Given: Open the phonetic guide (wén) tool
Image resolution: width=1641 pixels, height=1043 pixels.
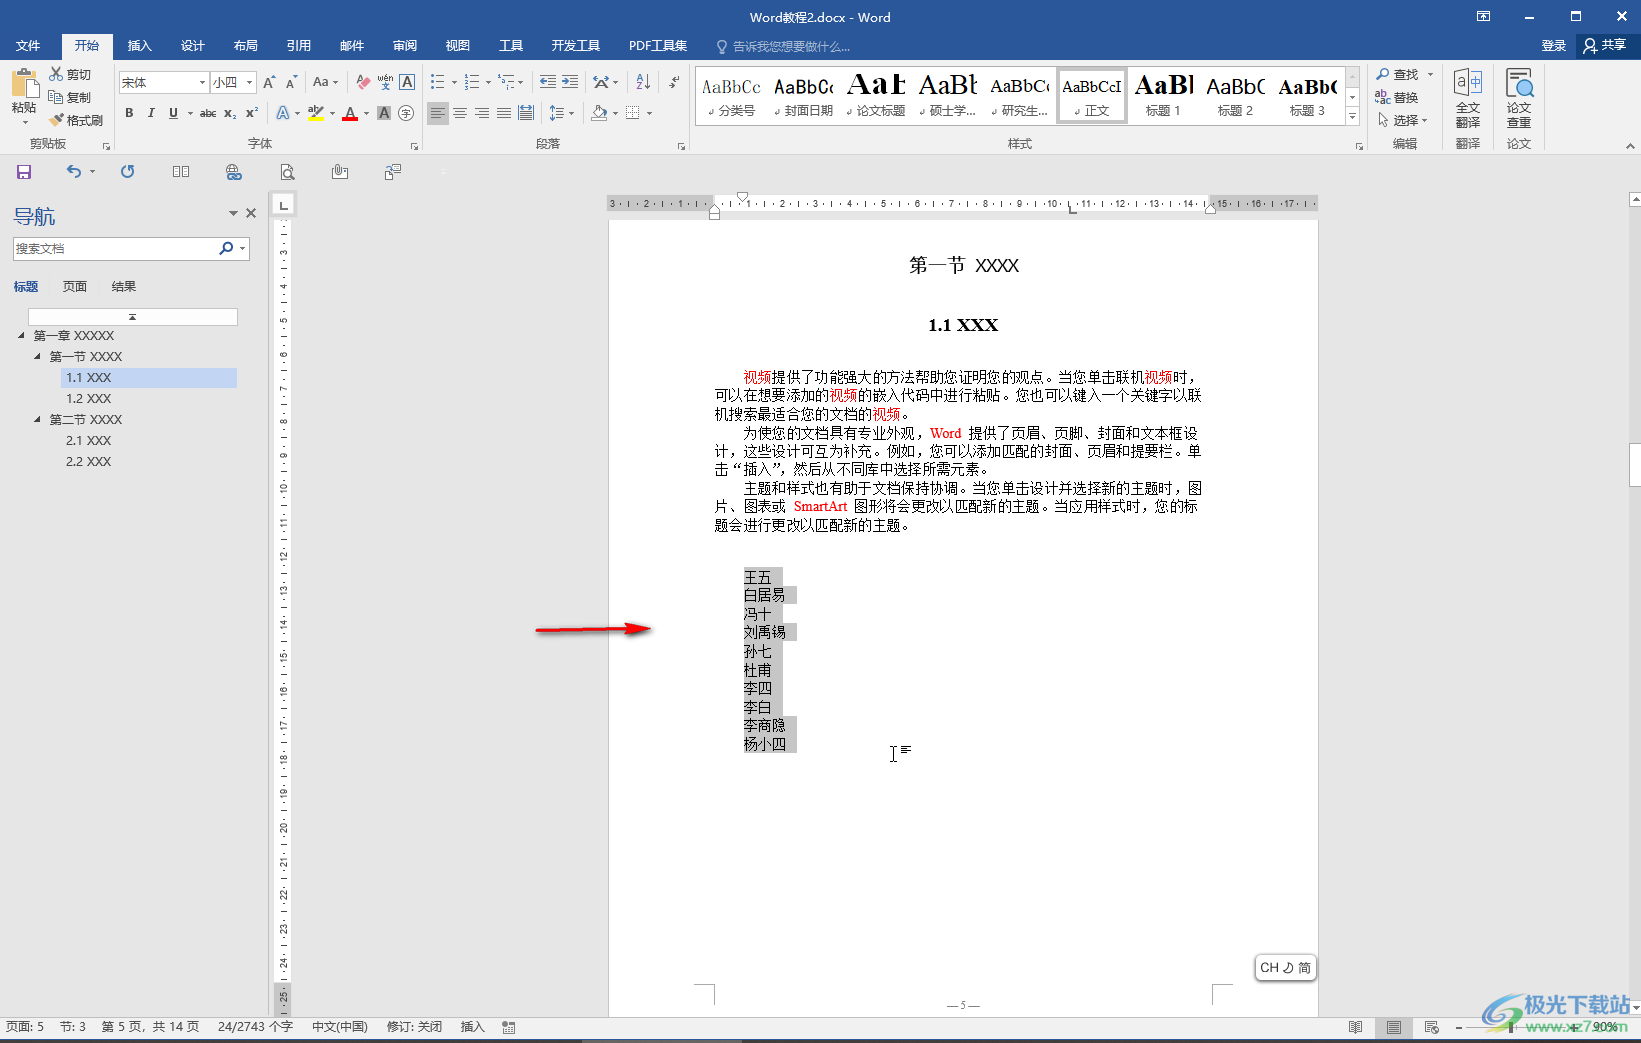Looking at the screenshot, I should 385,82.
